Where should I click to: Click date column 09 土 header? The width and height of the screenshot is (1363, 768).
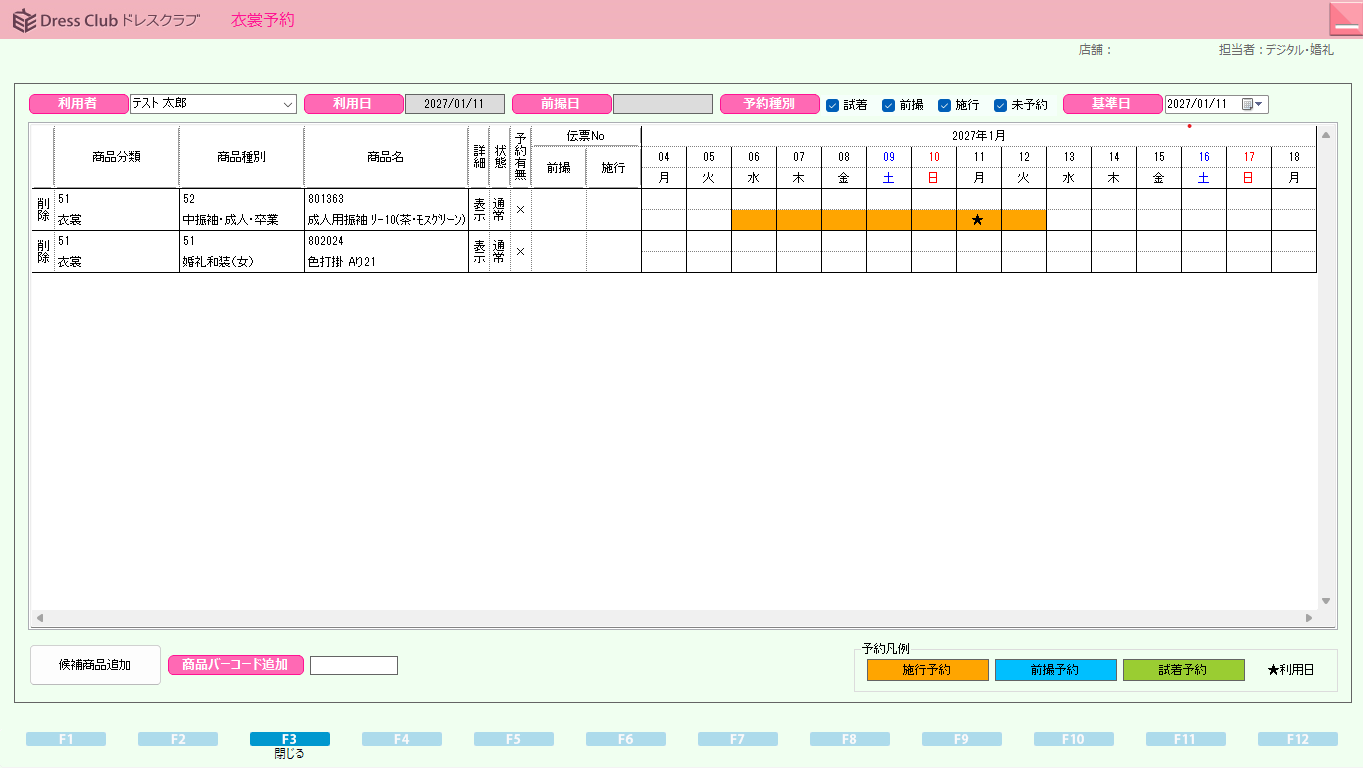click(x=889, y=167)
